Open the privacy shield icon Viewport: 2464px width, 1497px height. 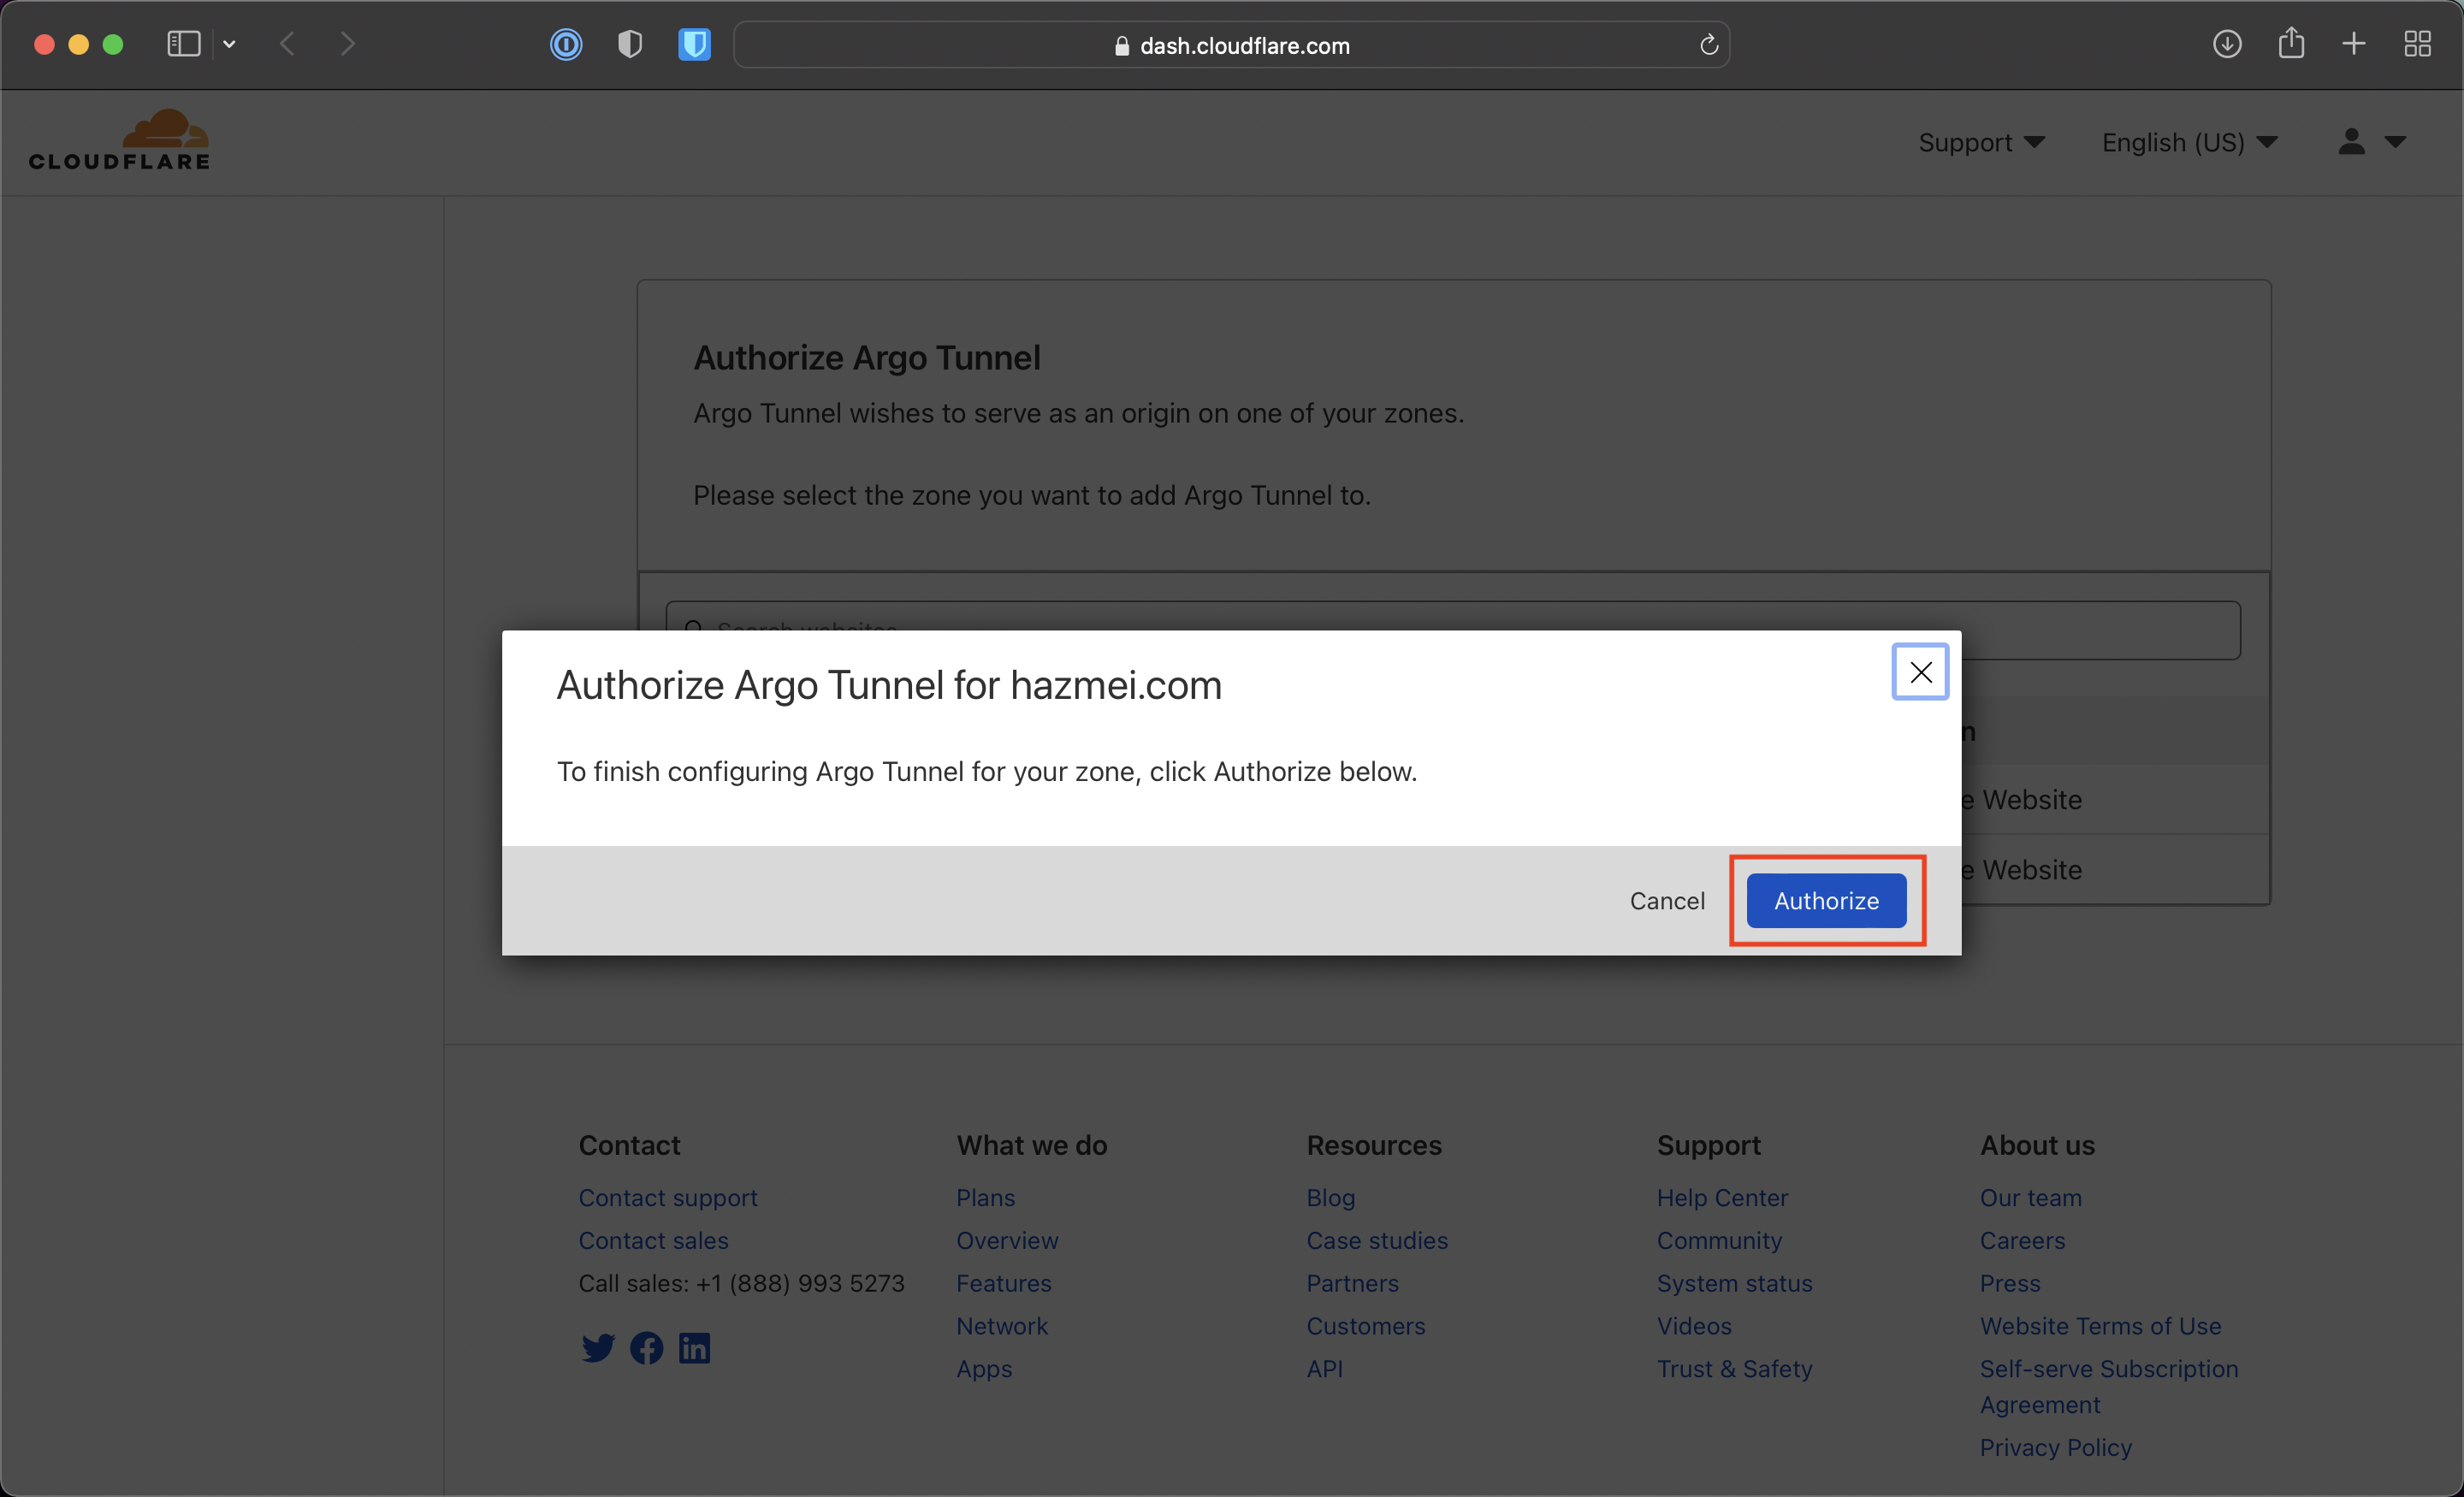(629, 45)
